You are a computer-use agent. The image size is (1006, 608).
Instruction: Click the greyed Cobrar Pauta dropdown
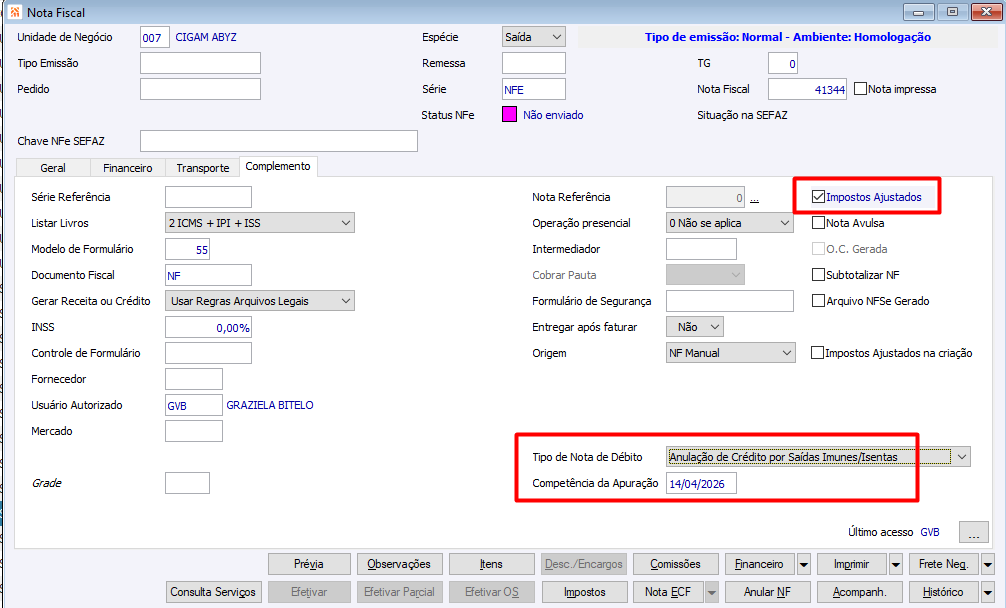(x=705, y=275)
